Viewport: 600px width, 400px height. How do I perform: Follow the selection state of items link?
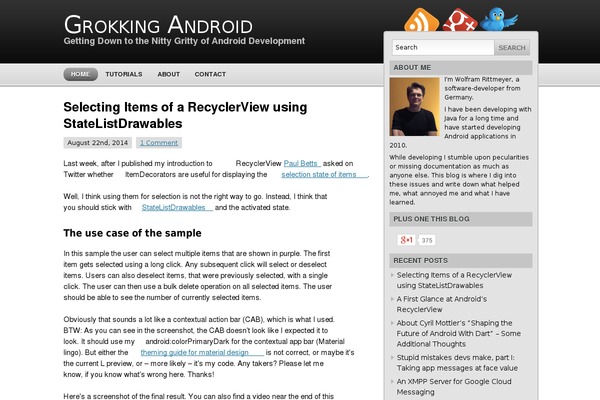tap(324, 175)
